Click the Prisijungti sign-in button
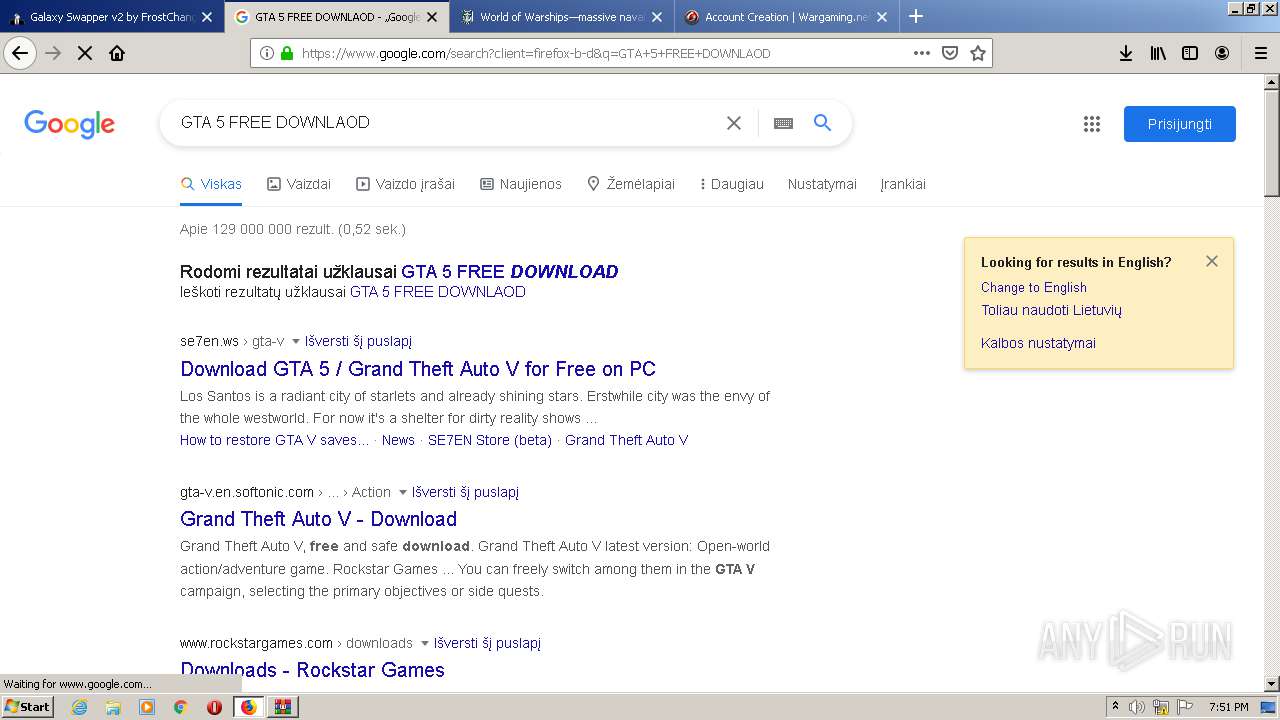Image resolution: width=1280 pixels, height=720 pixels. point(1180,124)
